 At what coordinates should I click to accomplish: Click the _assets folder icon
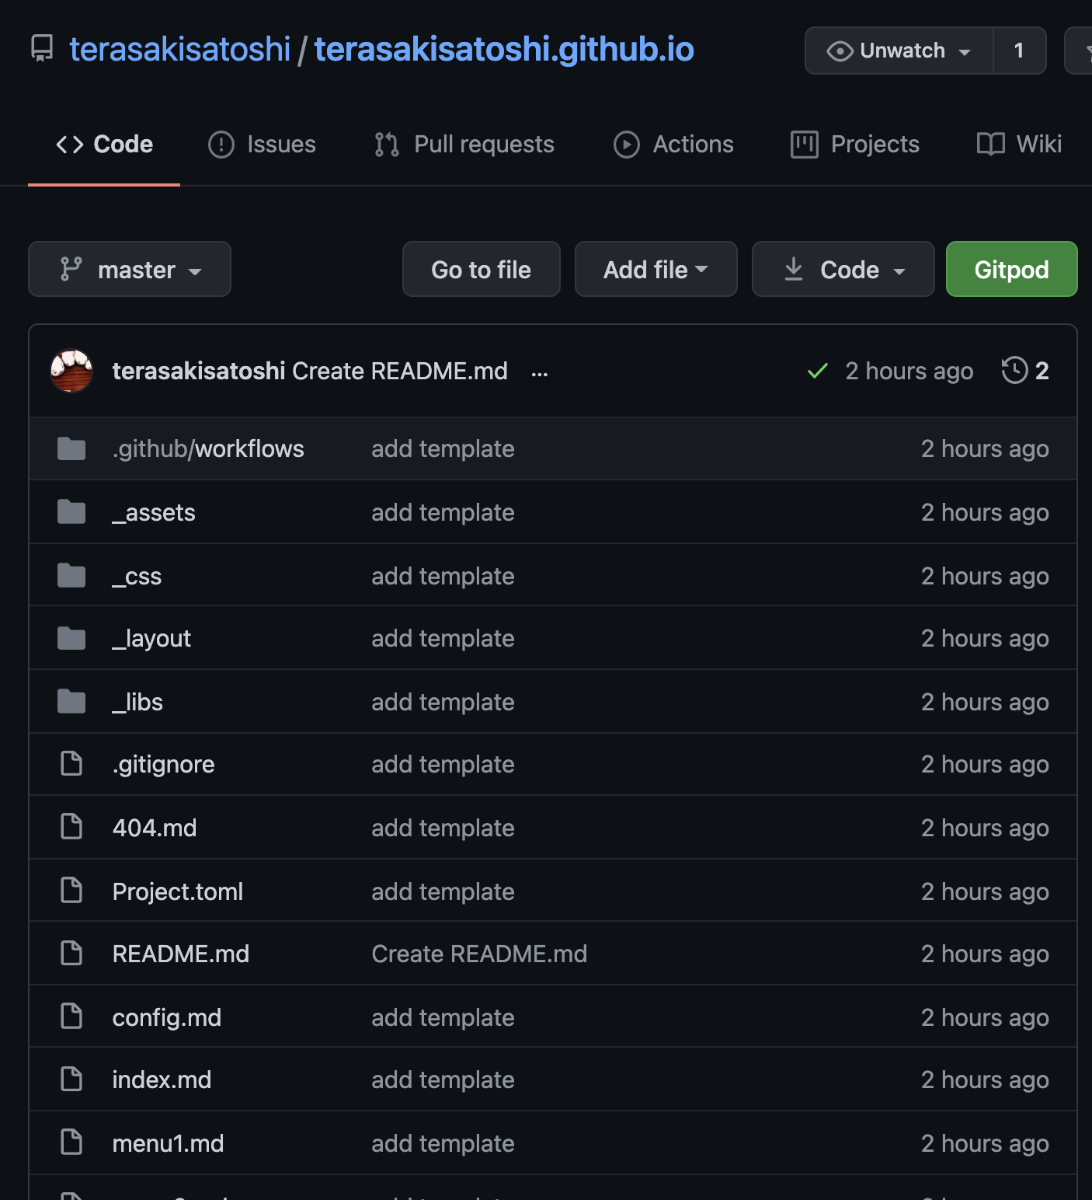(71, 512)
